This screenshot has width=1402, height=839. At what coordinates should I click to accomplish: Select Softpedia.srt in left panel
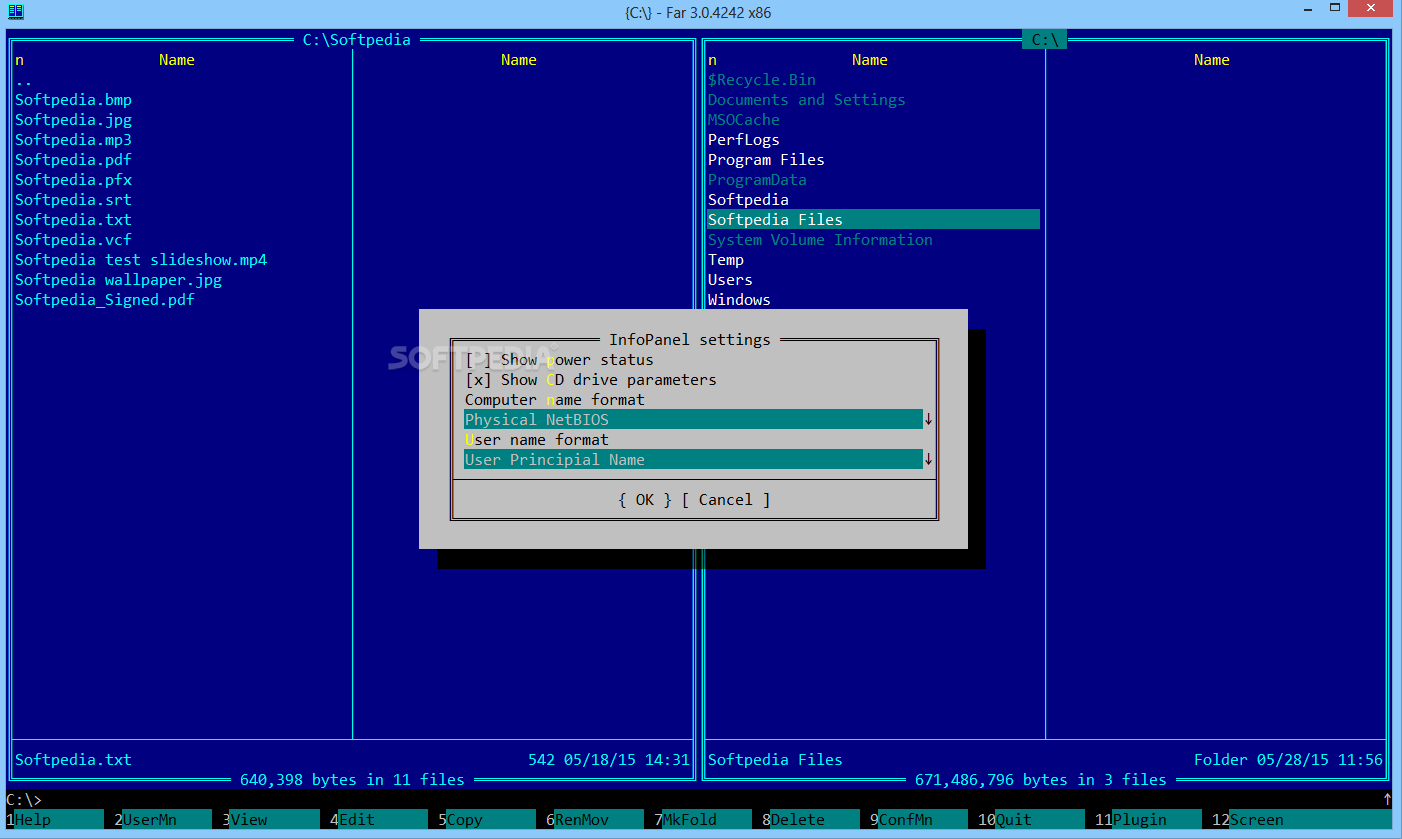click(73, 200)
